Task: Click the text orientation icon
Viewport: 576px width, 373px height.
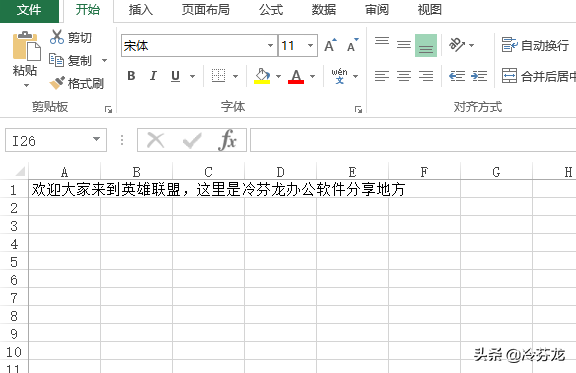Action: pyautogui.click(x=457, y=45)
